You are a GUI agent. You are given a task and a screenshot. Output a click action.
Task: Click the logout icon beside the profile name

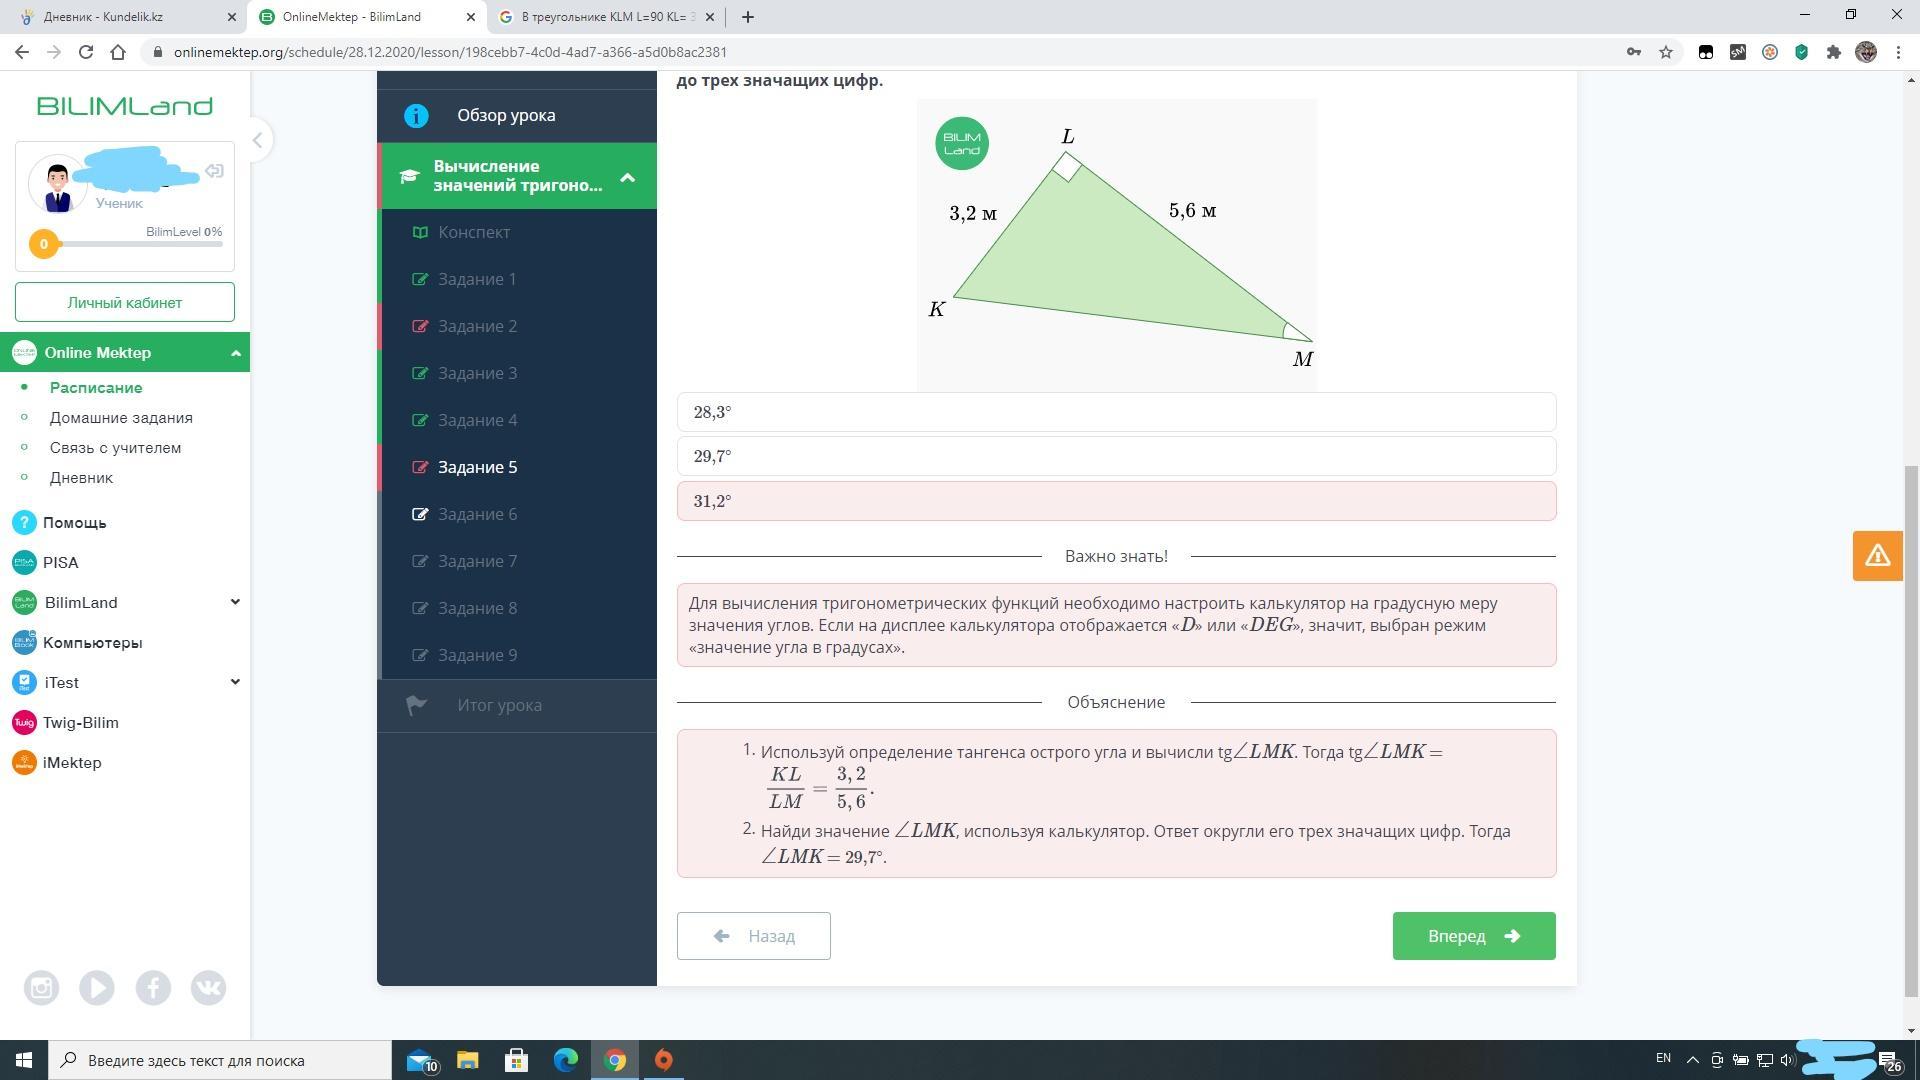coord(214,171)
